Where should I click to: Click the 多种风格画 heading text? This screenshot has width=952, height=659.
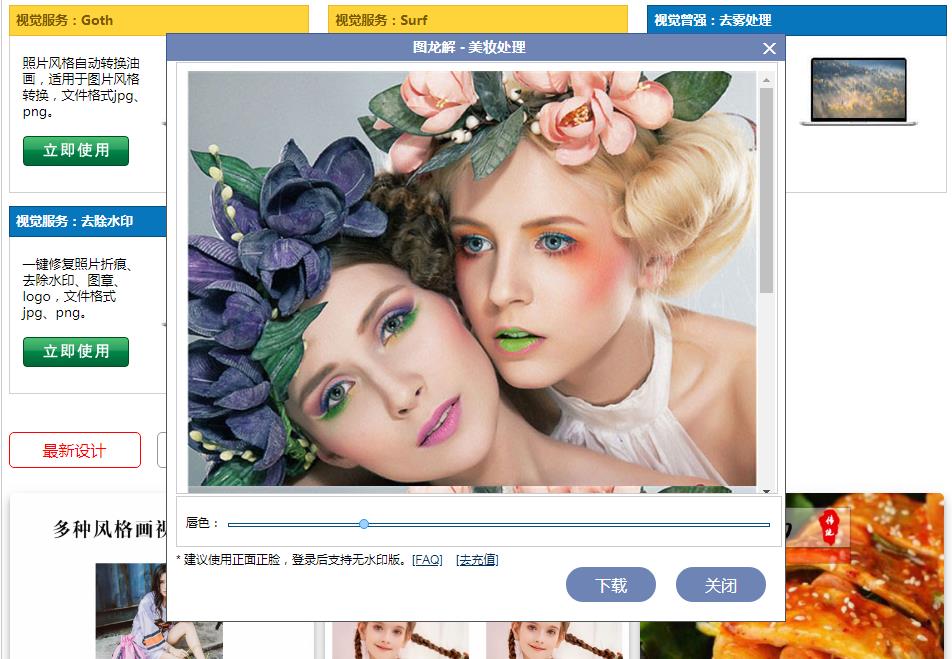click(x=110, y=529)
